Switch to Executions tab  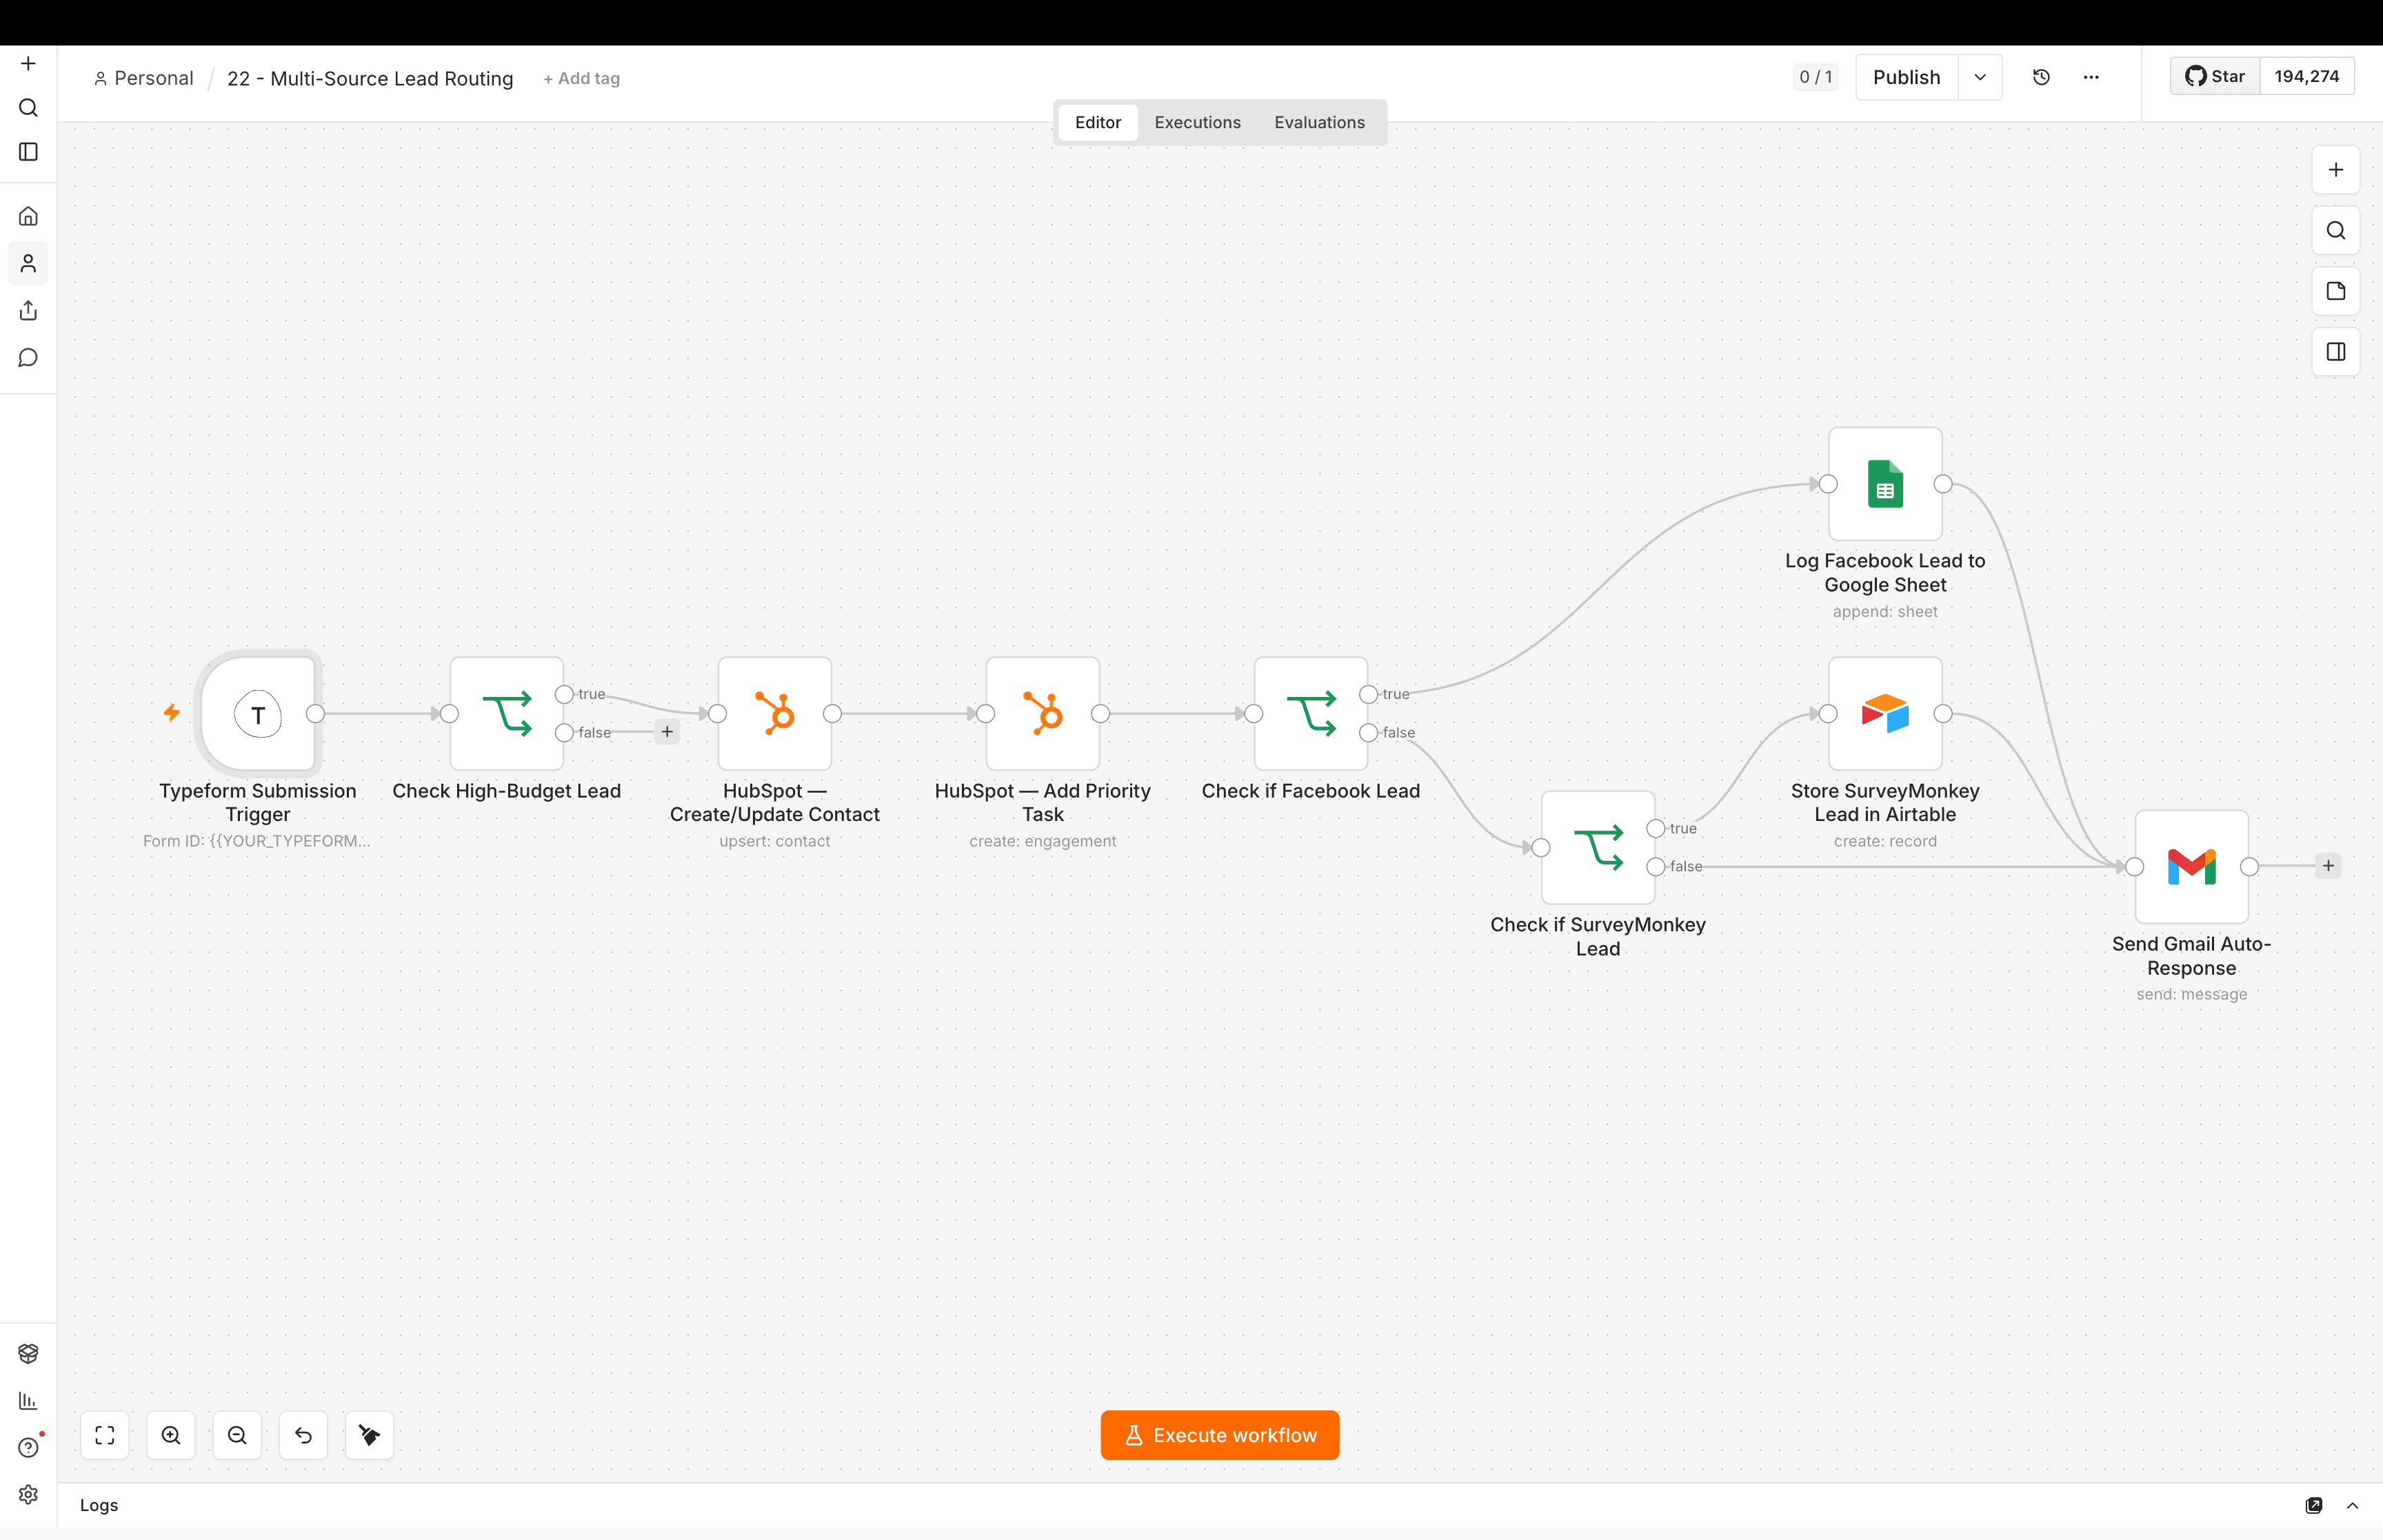coord(1197,122)
